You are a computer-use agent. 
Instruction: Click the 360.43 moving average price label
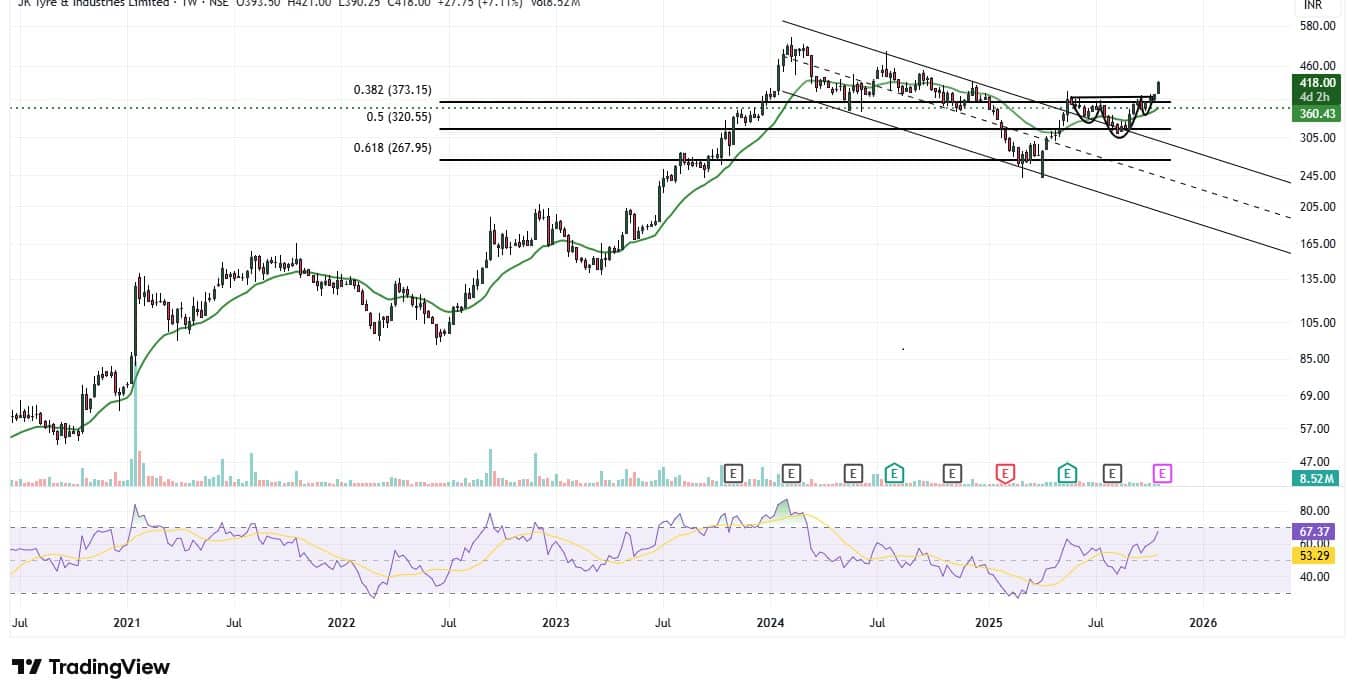pos(1317,114)
